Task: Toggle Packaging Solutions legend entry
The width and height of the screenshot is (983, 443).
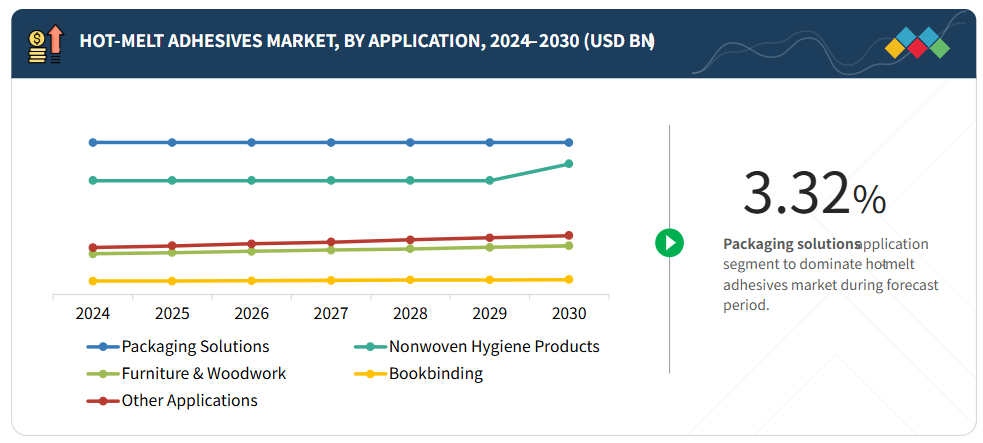Action: point(195,346)
